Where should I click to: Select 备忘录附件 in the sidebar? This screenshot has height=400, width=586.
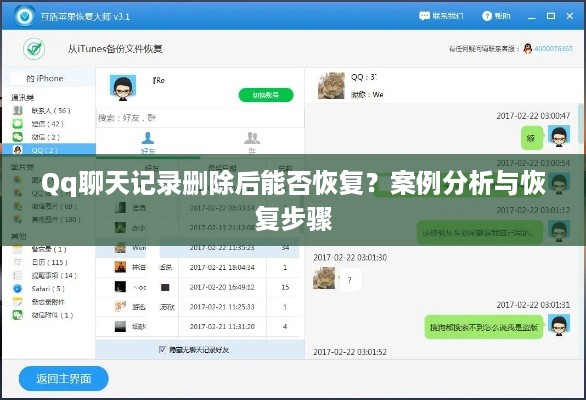(x=49, y=302)
